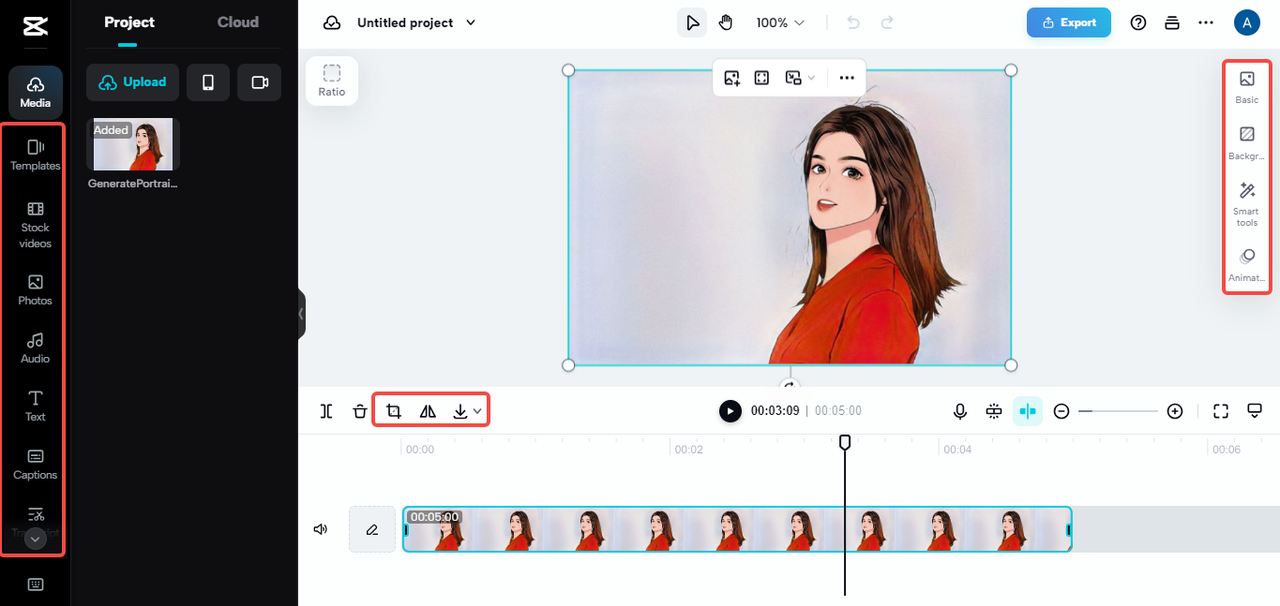Click the timeline zoom slider
The image size is (1280, 606).
coord(1118,411)
